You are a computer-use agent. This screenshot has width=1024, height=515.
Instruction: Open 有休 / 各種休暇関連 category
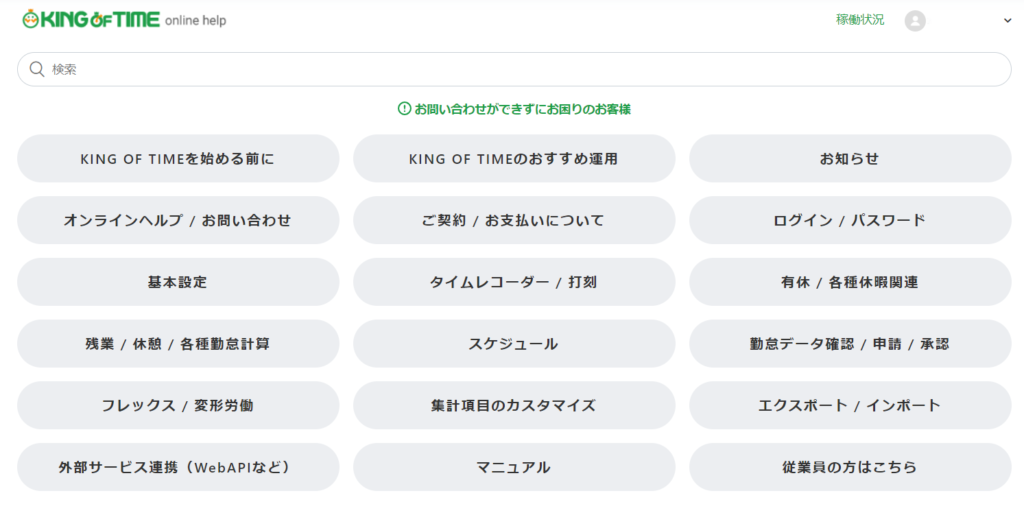(x=850, y=282)
